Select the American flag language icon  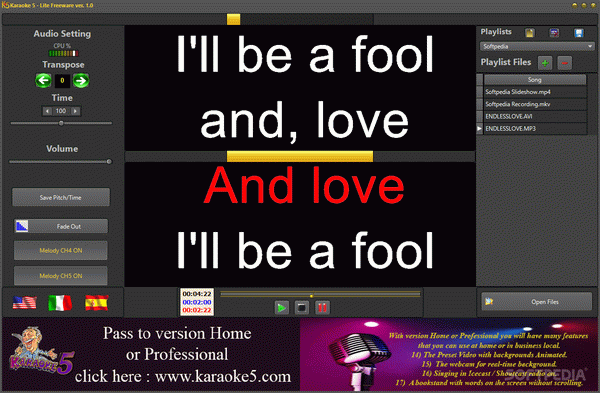click(x=24, y=303)
